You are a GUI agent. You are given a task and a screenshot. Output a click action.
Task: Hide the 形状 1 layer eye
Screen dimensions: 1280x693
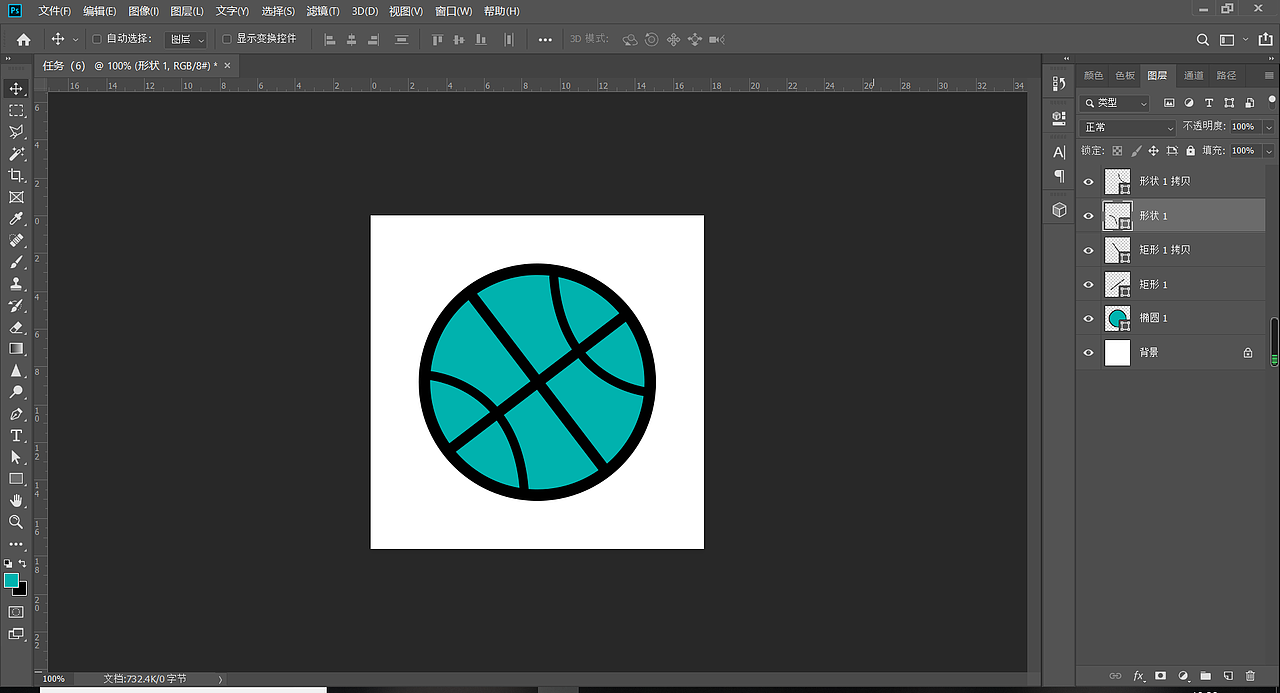[x=1089, y=216]
